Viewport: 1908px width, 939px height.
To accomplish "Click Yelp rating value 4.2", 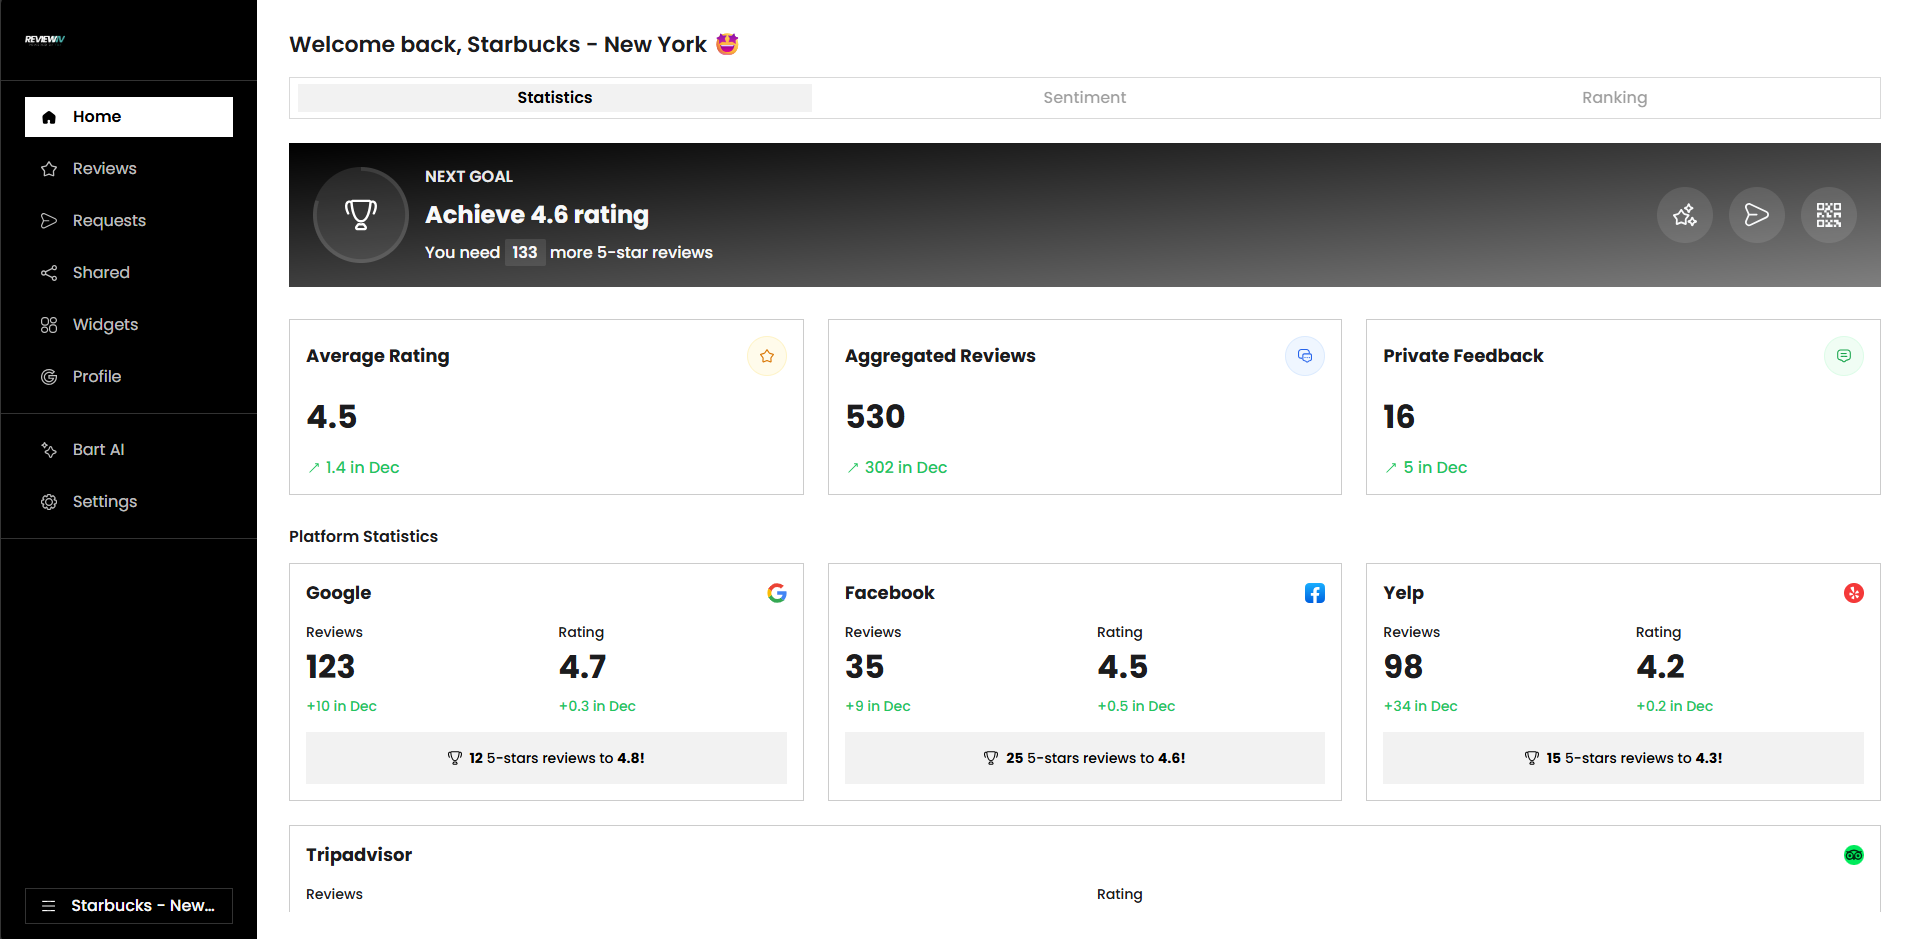I will coord(1660,667).
